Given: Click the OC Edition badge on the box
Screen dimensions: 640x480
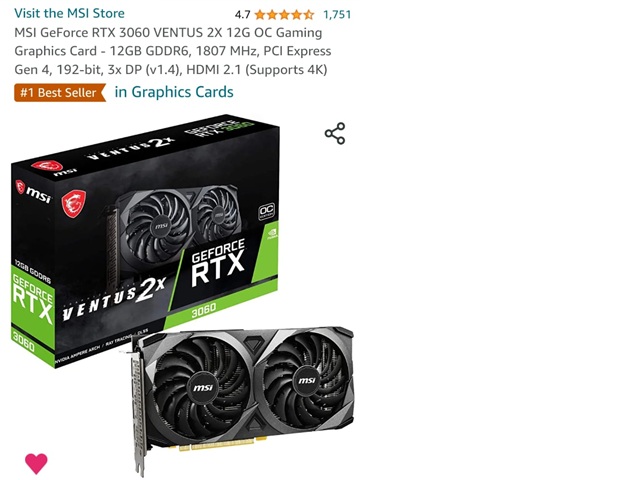Looking at the screenshot, I should pyautogui.click(x=267, y=211).
